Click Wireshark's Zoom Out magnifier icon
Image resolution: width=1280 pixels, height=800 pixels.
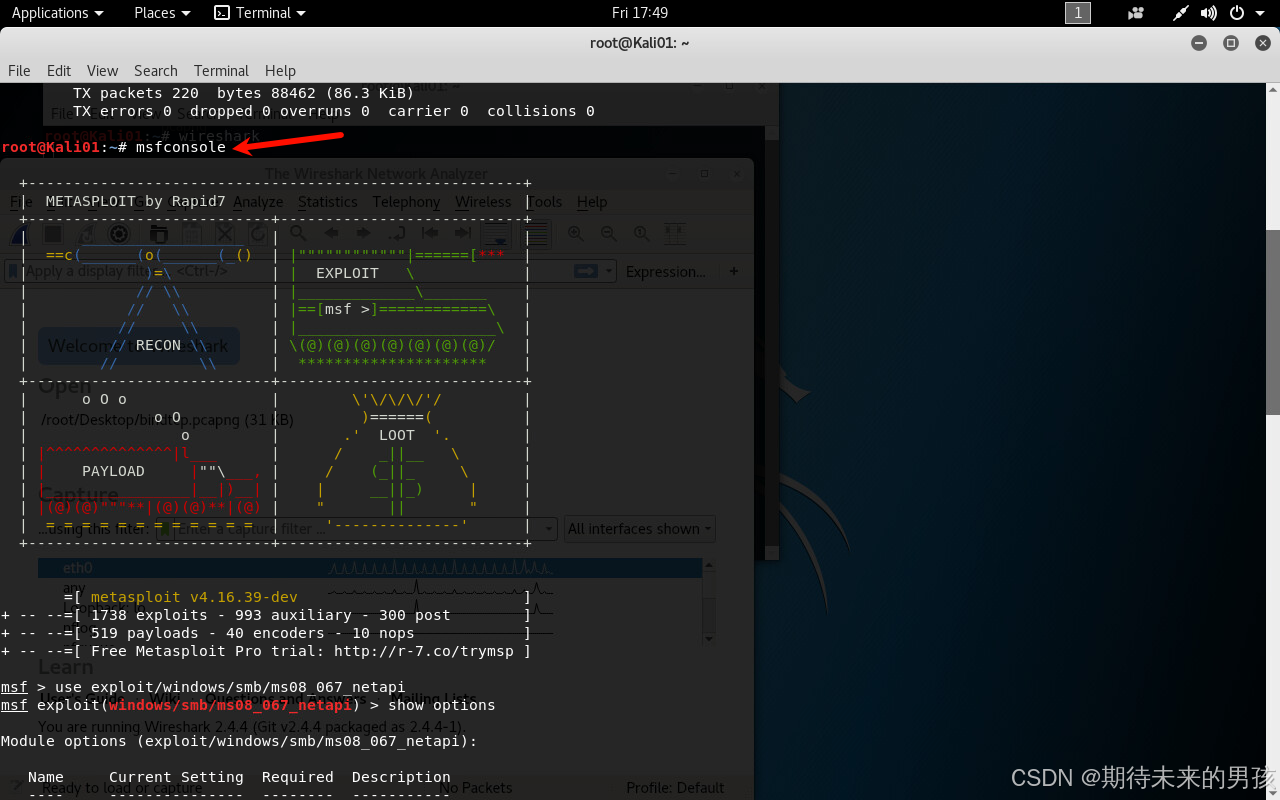608,234
